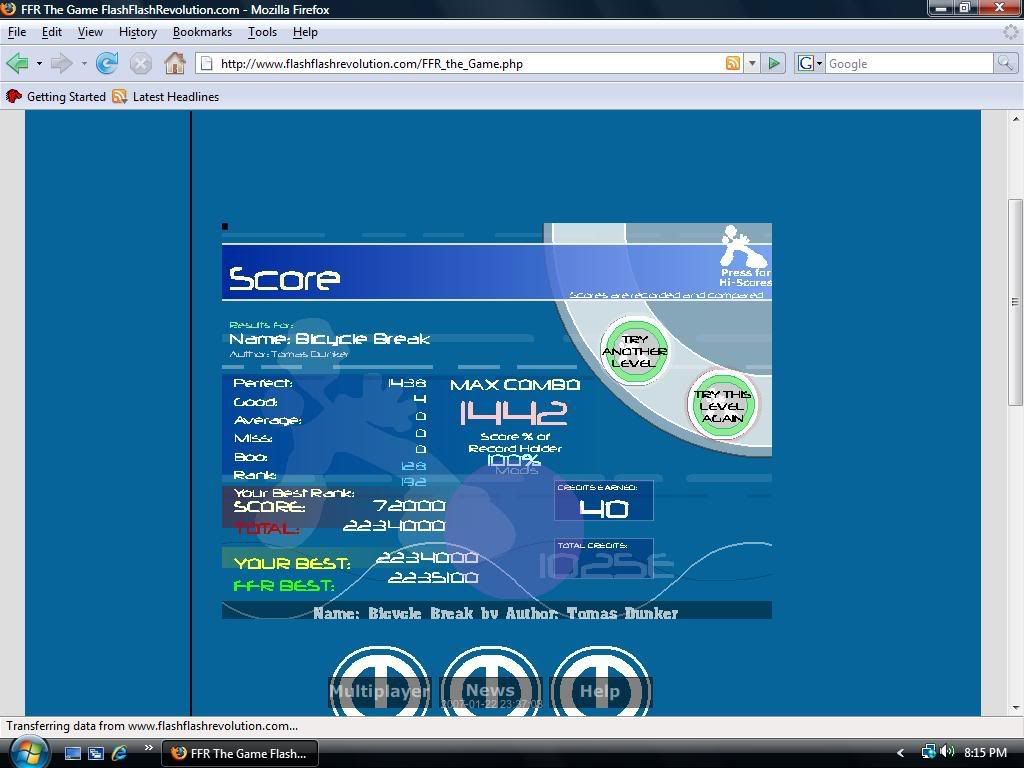Click Try This Level Again button
1024x768 pixels.
tap(722, 406)
